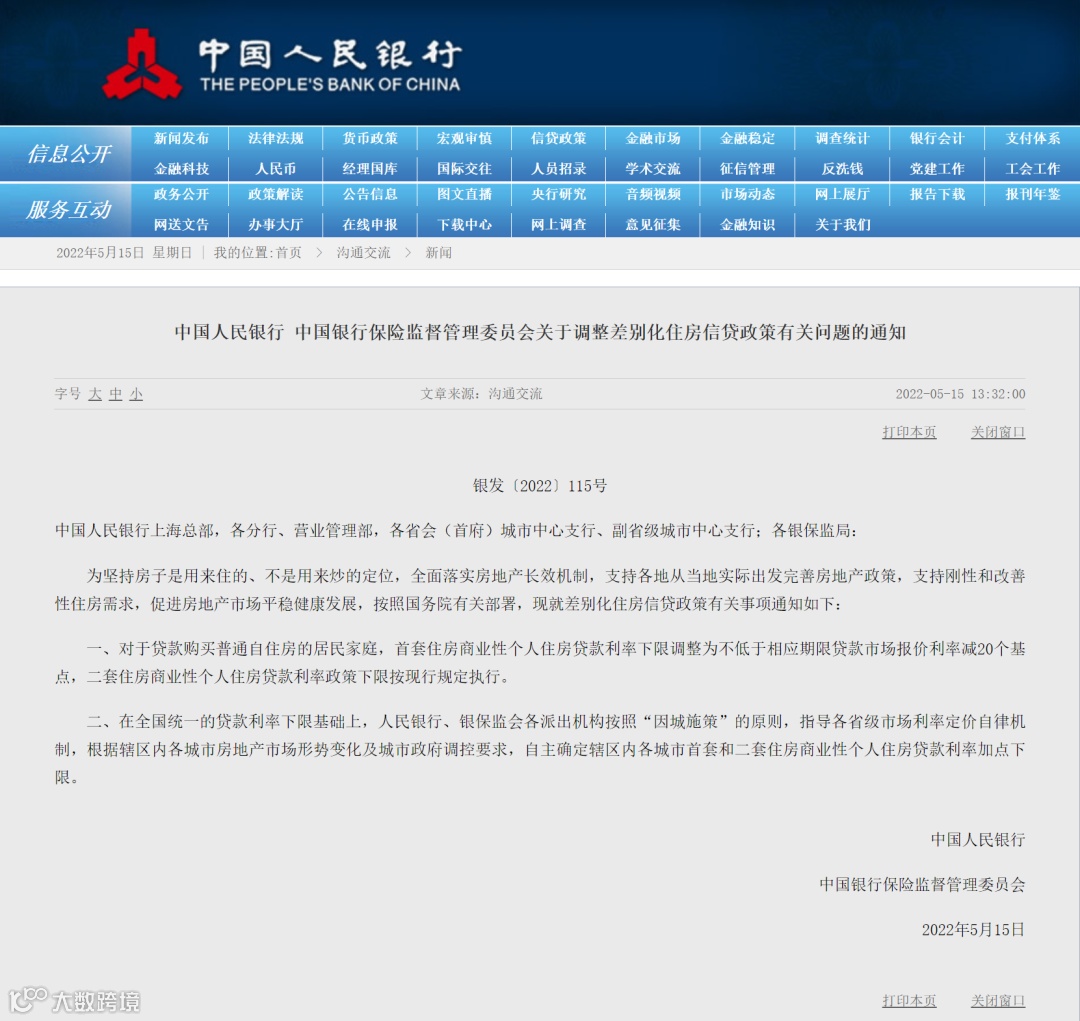The image size is (1080, 1021).
Task: Click 文章来源：沟通交流 text
Action: coord(481,394)
